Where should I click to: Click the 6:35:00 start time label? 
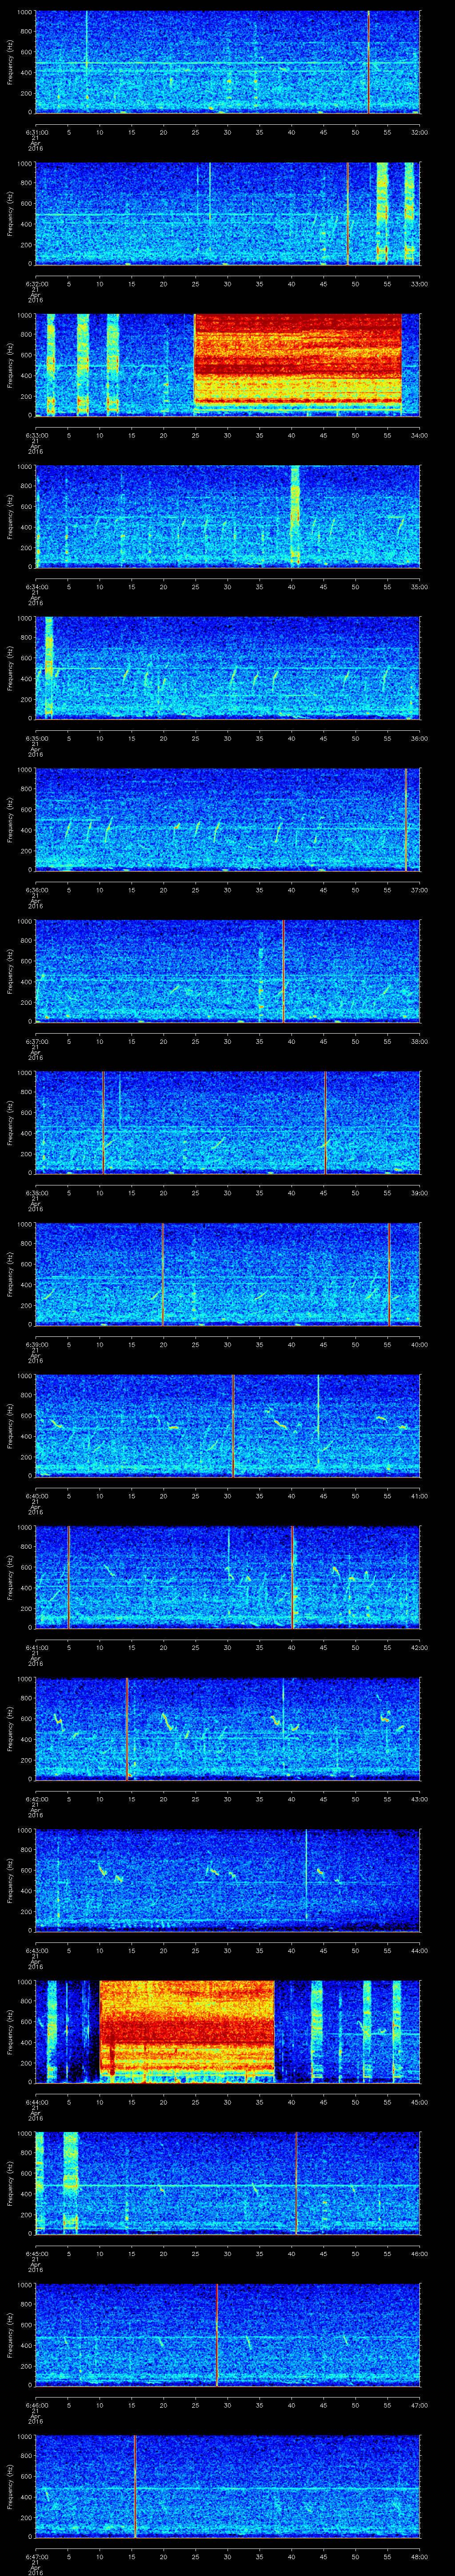pyautogui.click(x=36, y=739)
